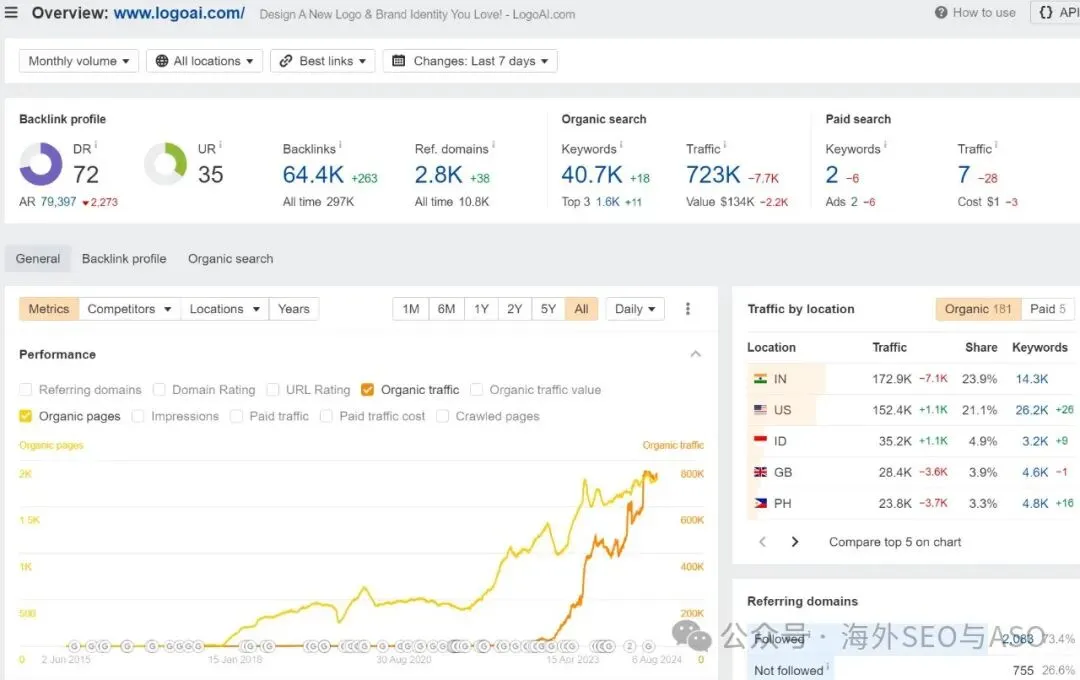
Task: Go to next traffic location page arrow
Action: (x=795, y=542)
